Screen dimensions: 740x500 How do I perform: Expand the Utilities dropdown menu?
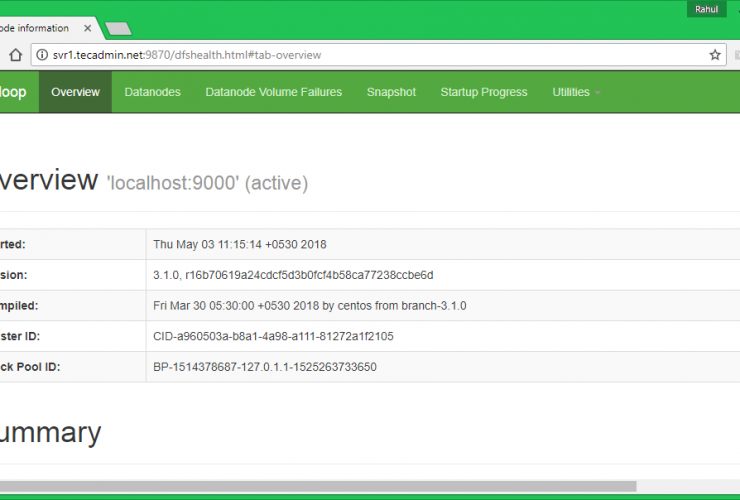(576, 92)
